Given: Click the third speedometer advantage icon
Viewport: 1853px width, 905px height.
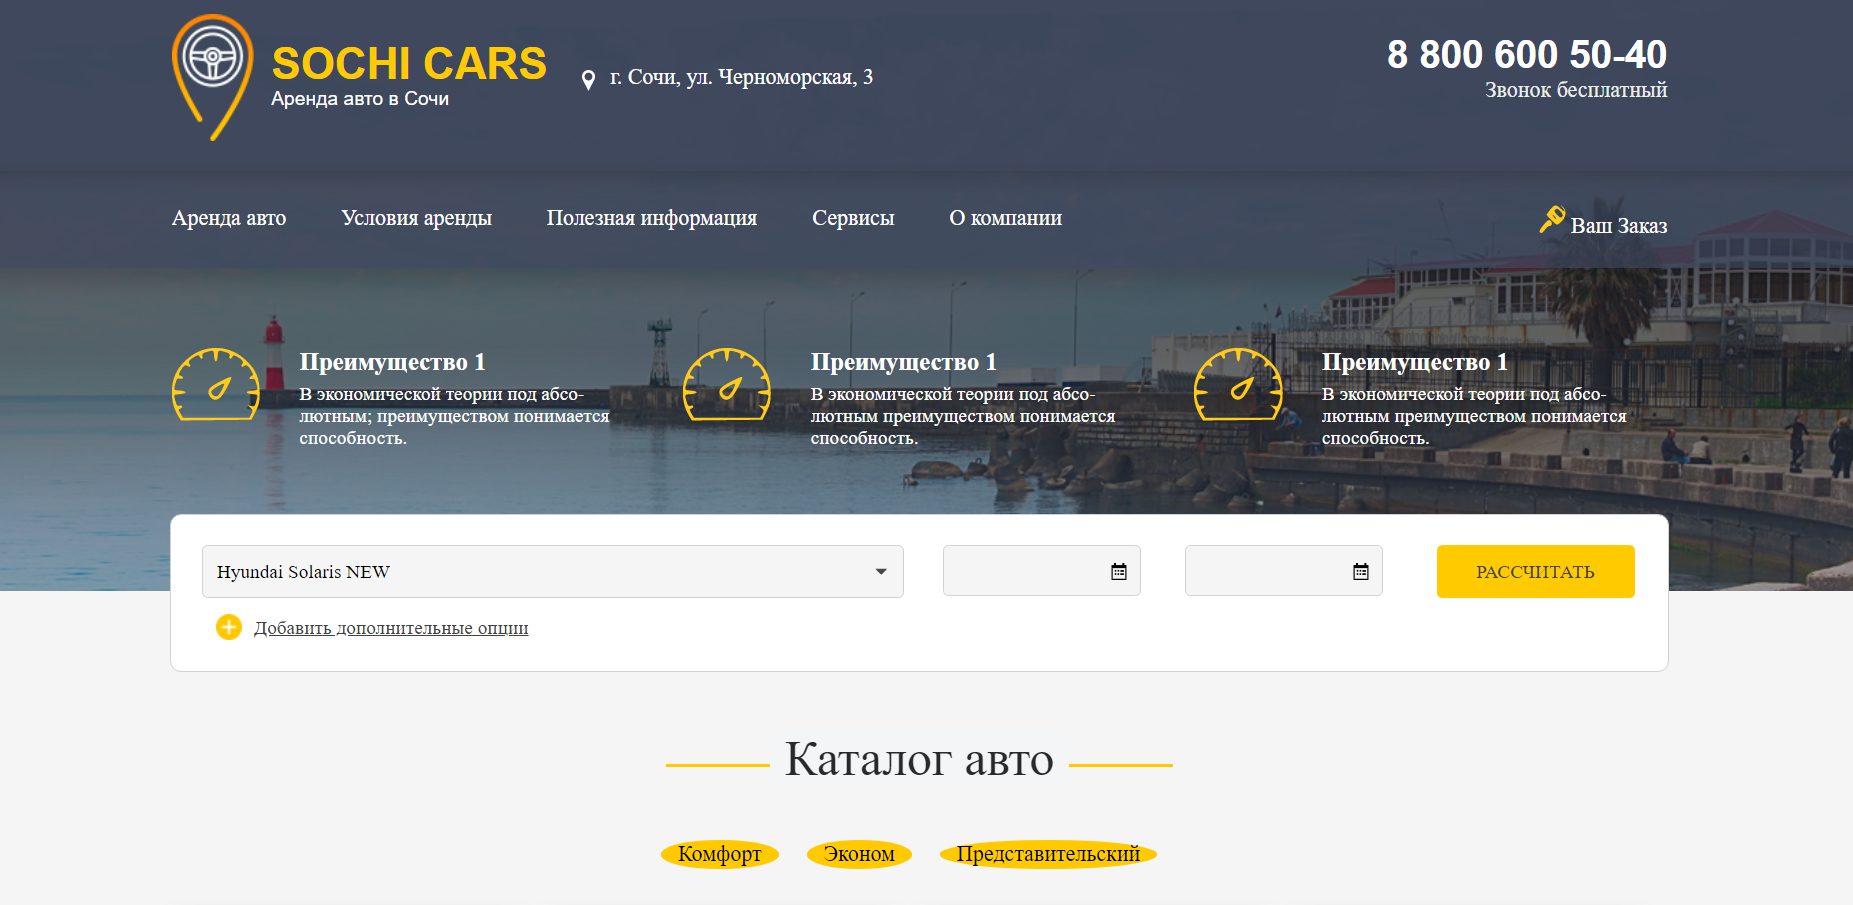Looking at the screenshot, I should click(x=1238, y=385).
